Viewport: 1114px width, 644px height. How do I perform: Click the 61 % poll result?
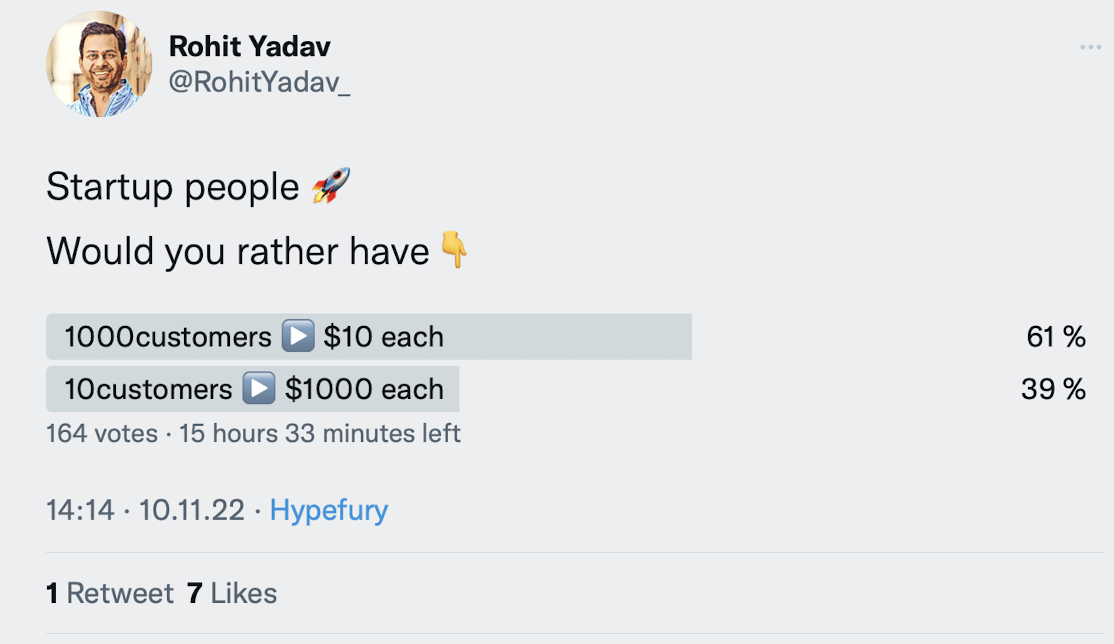point(1055,337)
